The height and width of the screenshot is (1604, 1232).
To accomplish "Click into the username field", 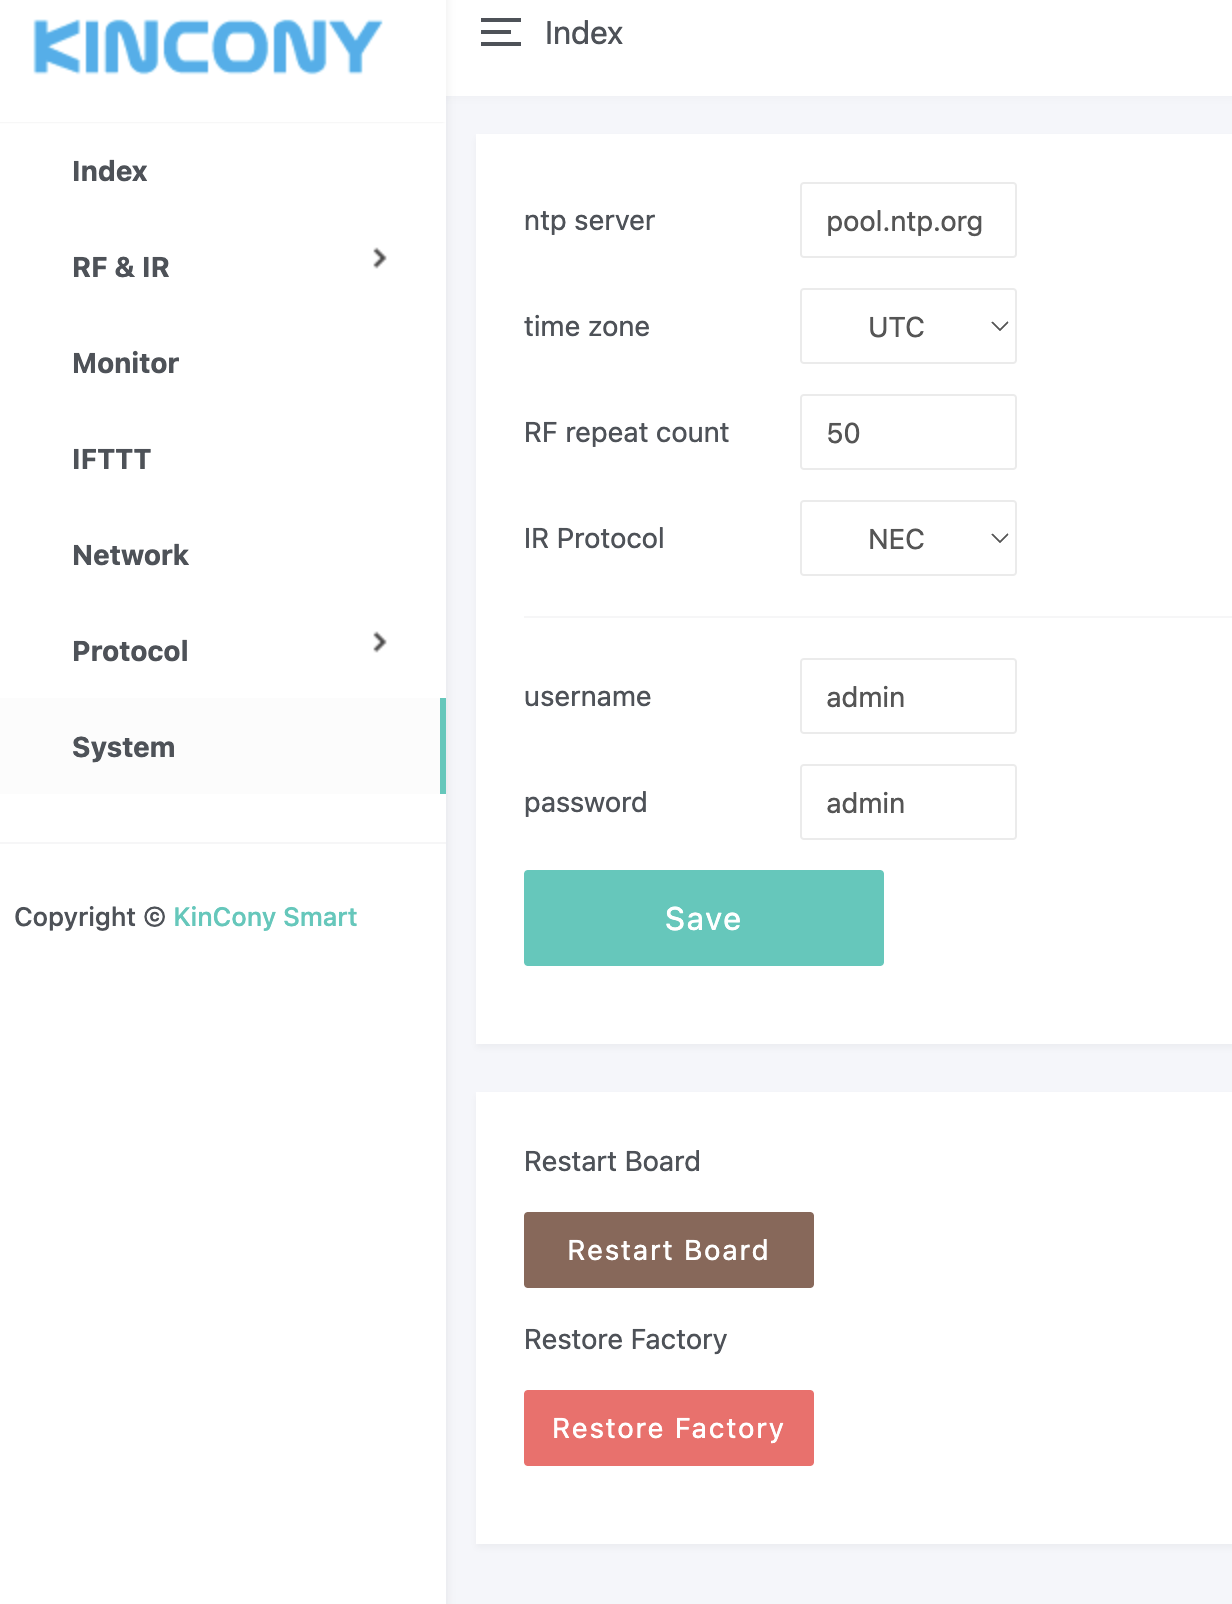I will [x=908, y=697].
